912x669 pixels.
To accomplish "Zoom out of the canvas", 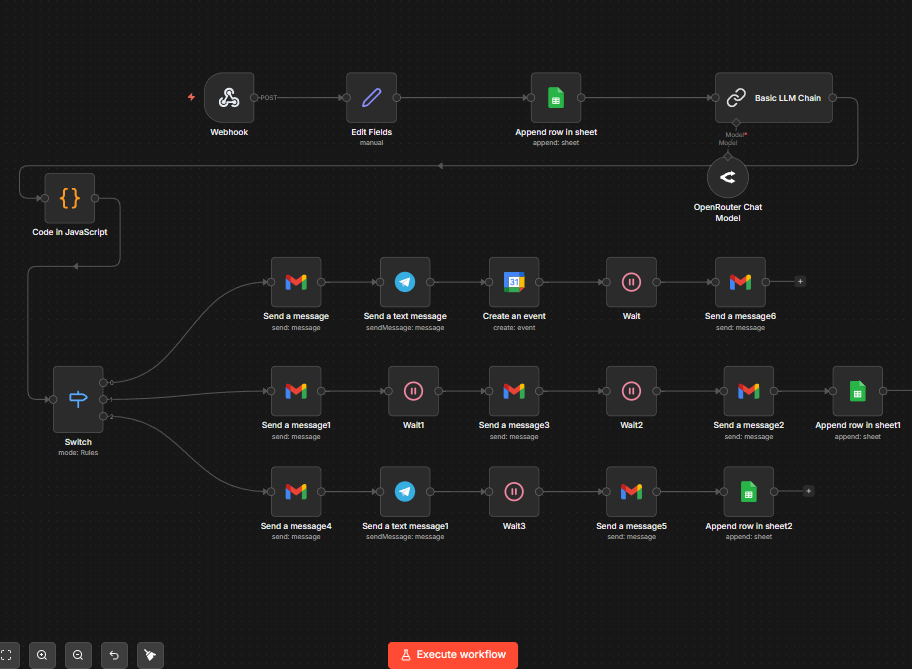I will [x=79, y=656].
